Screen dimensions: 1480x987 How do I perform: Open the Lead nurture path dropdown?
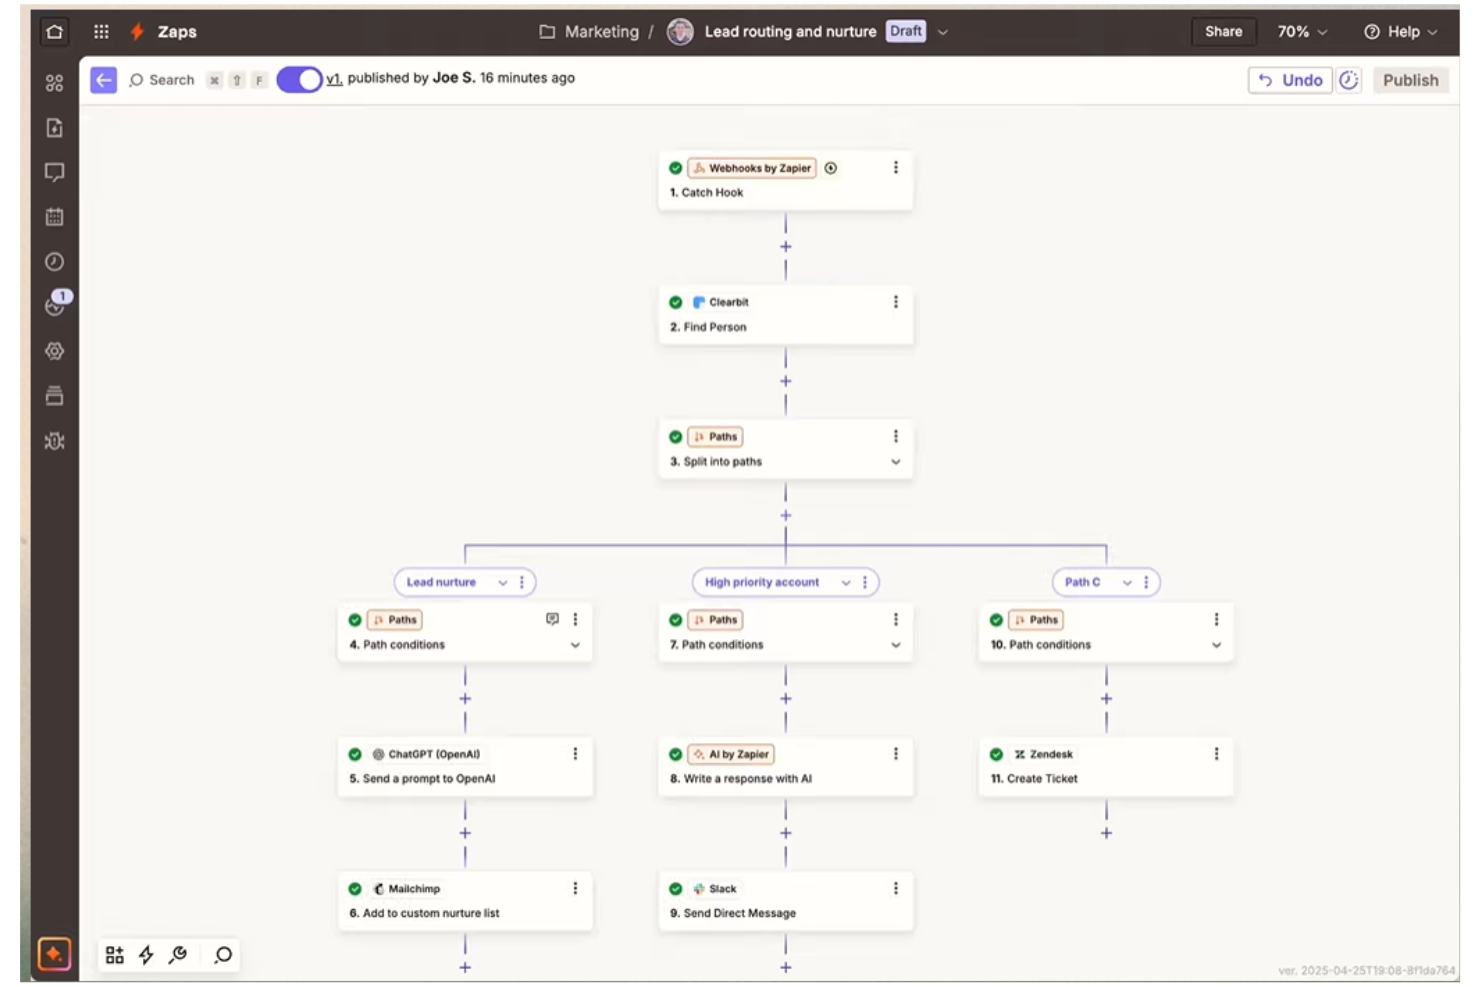click(x=503, y=581)
